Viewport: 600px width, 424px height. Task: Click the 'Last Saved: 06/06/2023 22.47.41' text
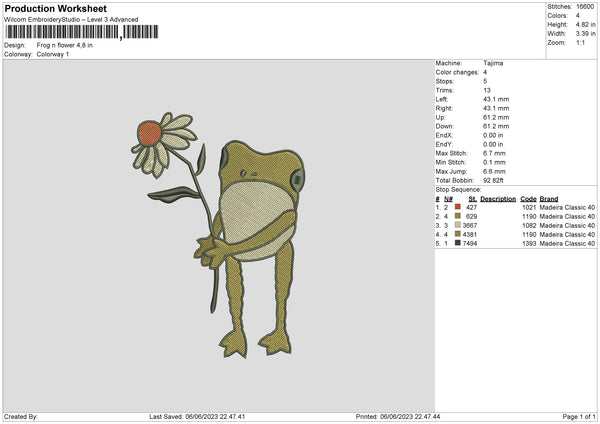pyautogui.click(x=197, y=417)
